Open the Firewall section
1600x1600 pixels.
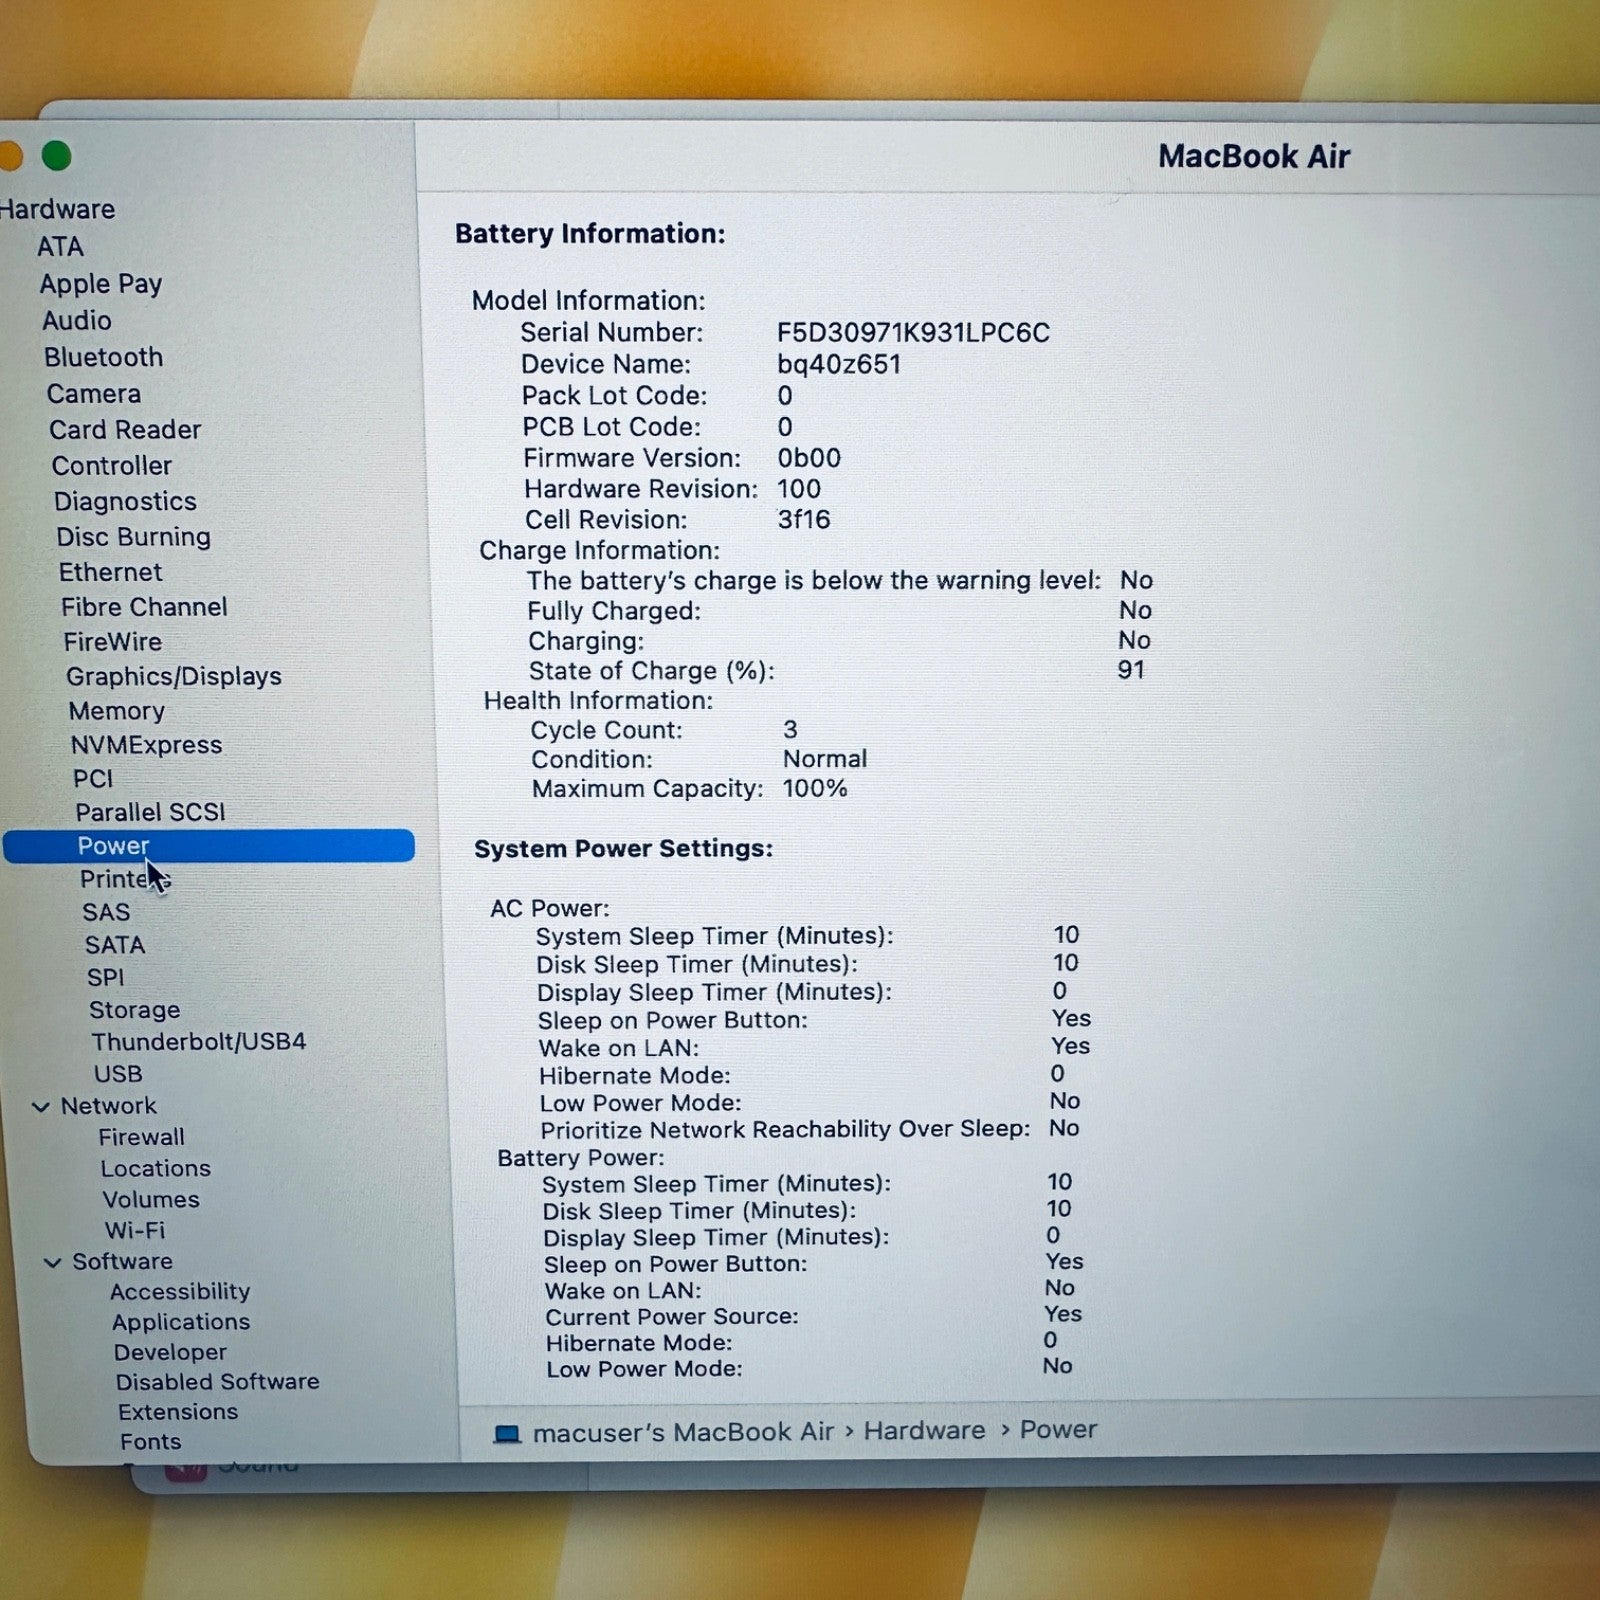[x=142, y=1137]
